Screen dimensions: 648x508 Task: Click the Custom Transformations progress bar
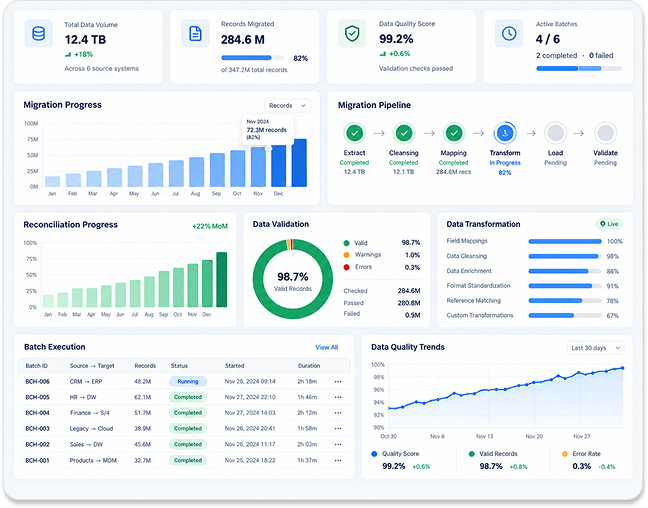point(565,315)
